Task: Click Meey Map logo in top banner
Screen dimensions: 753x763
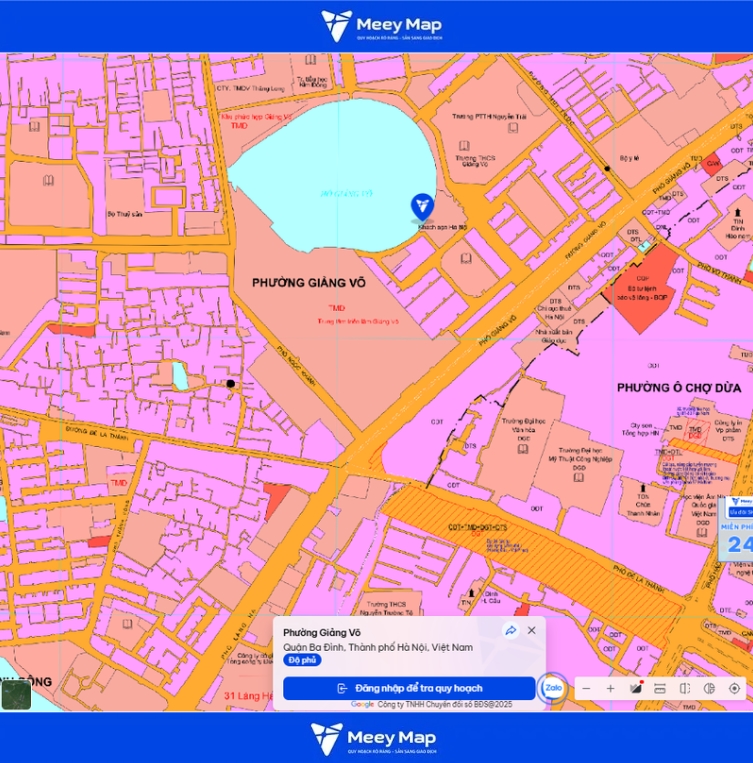Action: (x=381, y=26)
